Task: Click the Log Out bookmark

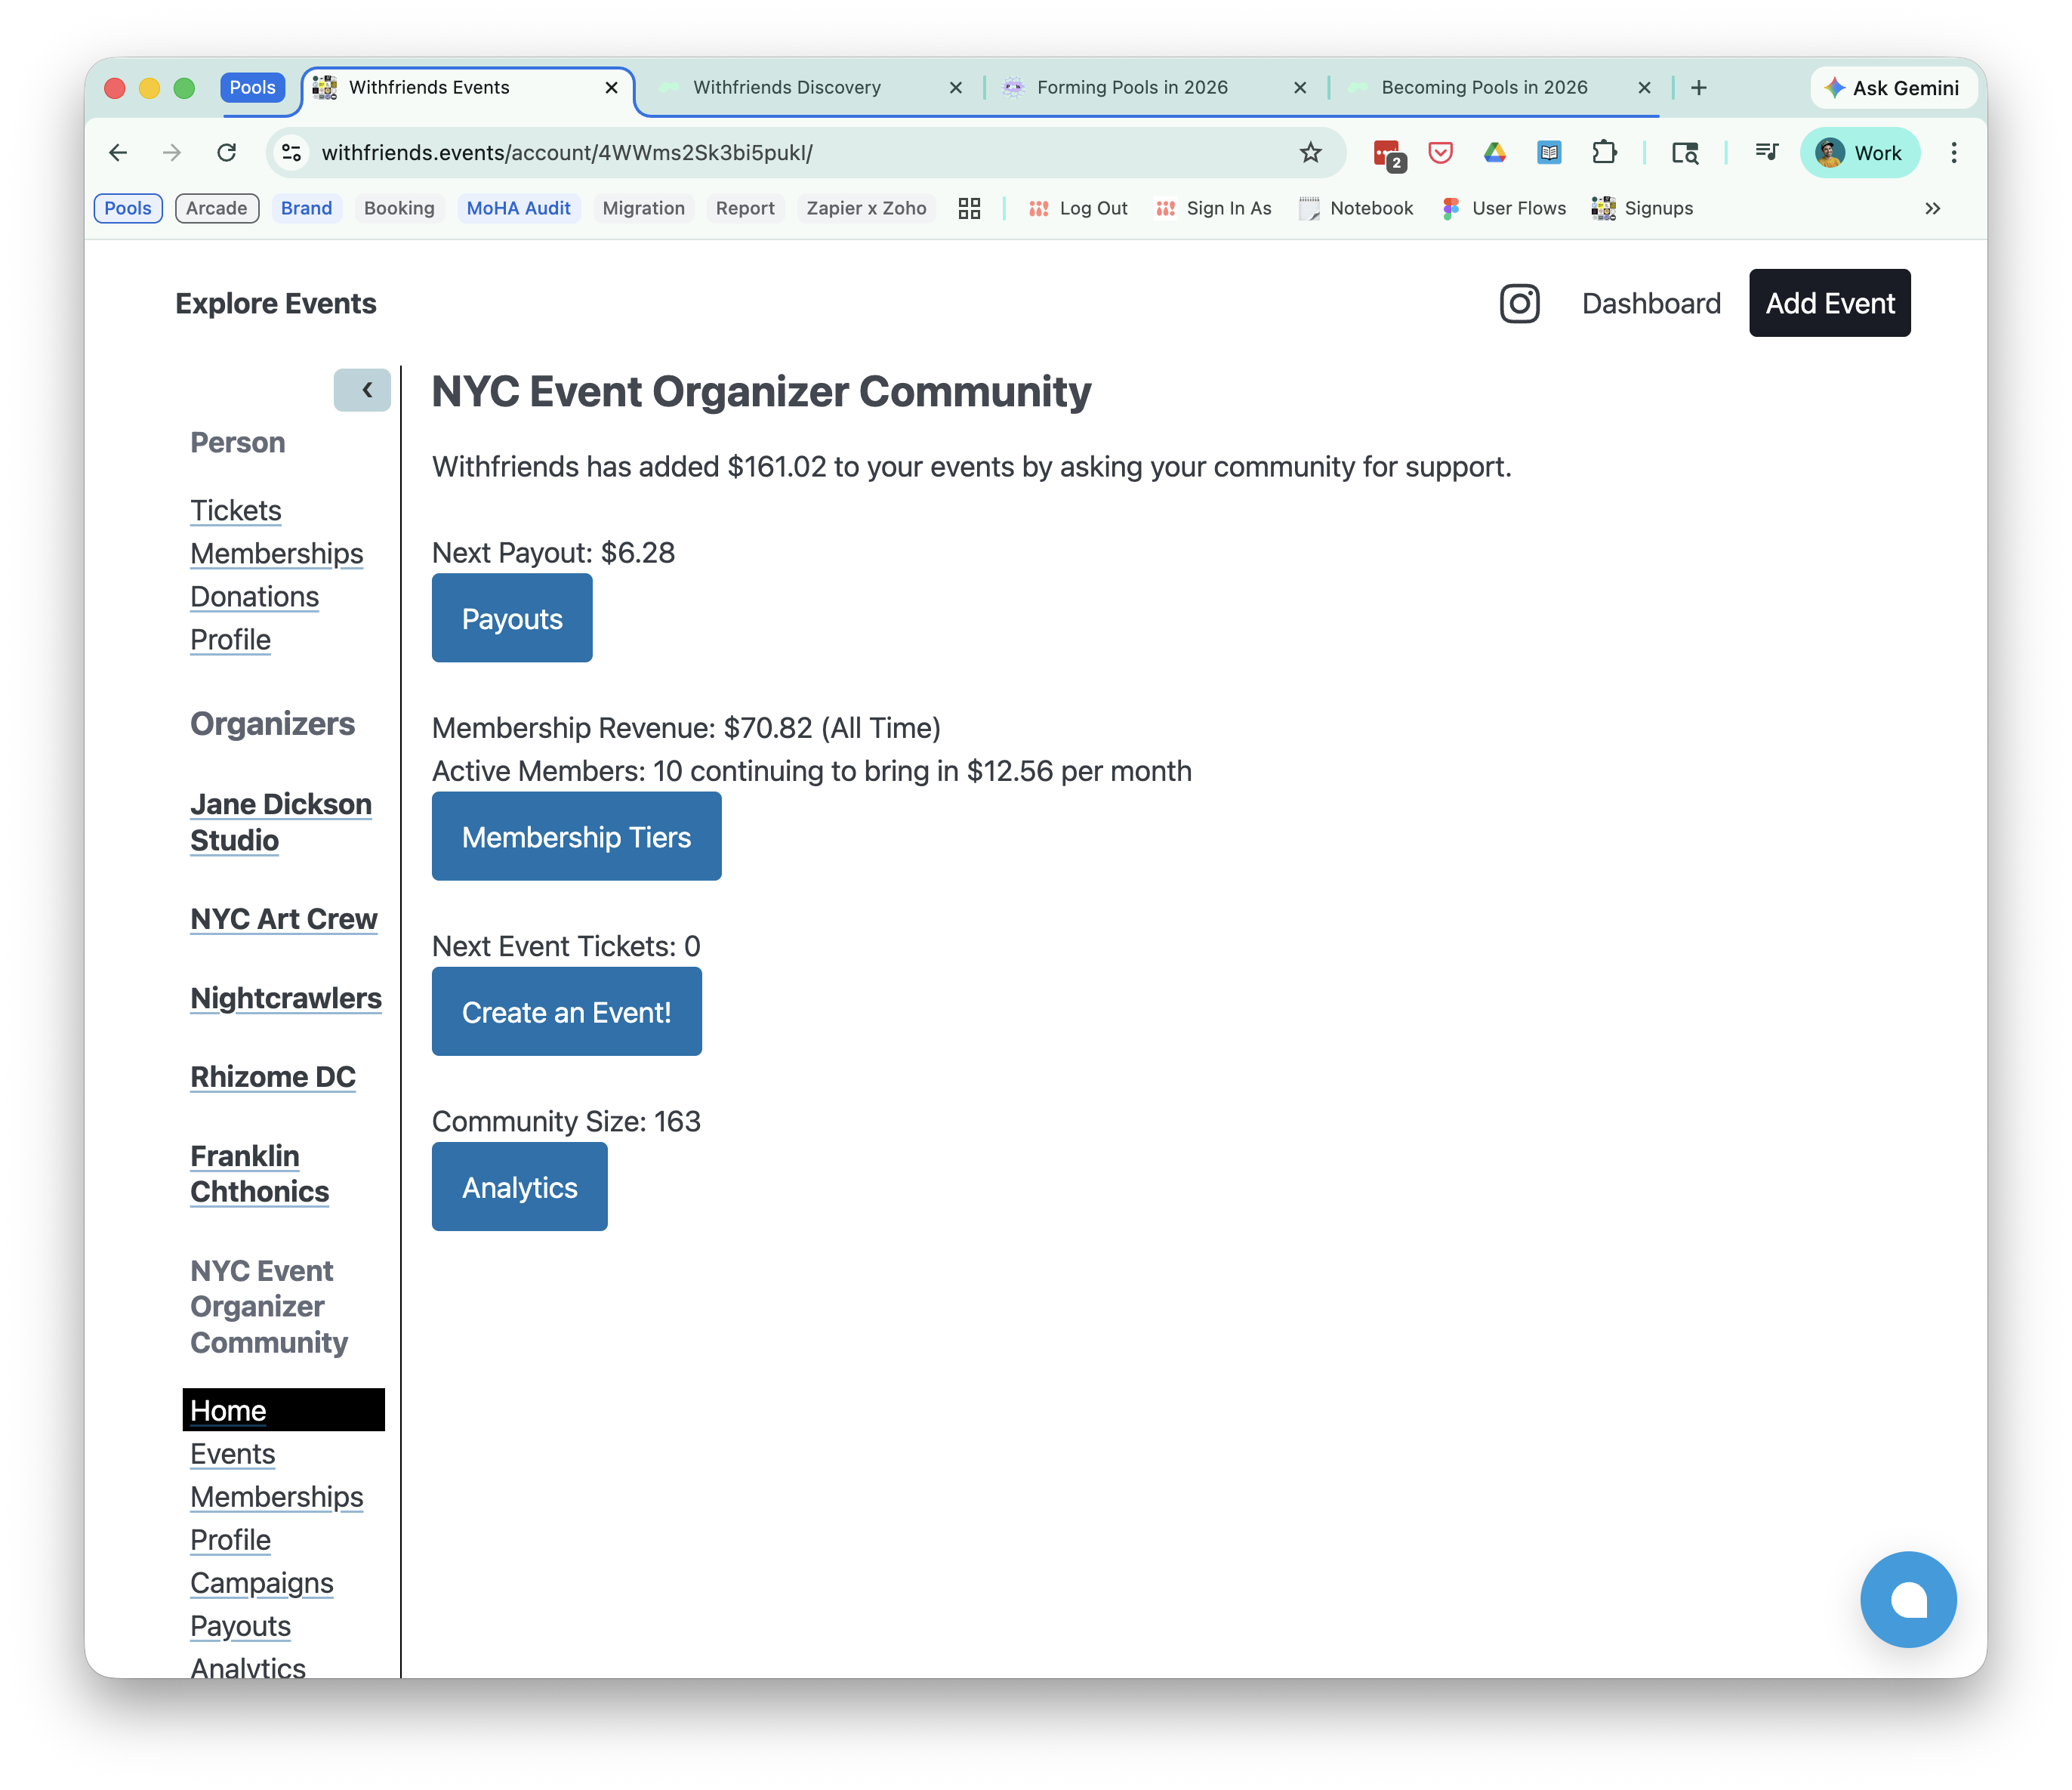Action: point(1078,208)
